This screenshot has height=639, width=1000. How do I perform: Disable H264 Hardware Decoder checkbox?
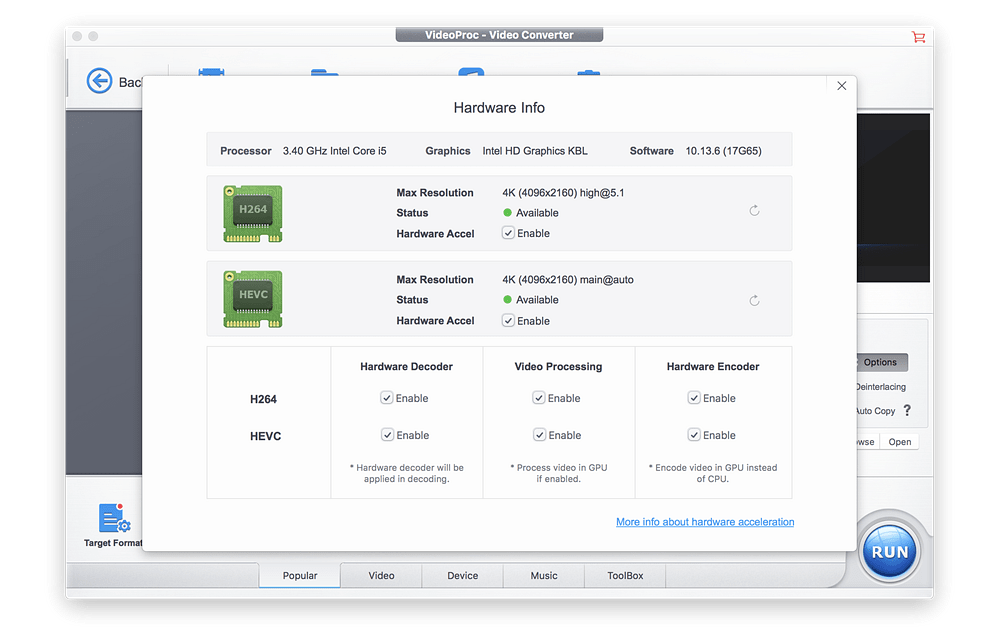(x=386, y=398)
